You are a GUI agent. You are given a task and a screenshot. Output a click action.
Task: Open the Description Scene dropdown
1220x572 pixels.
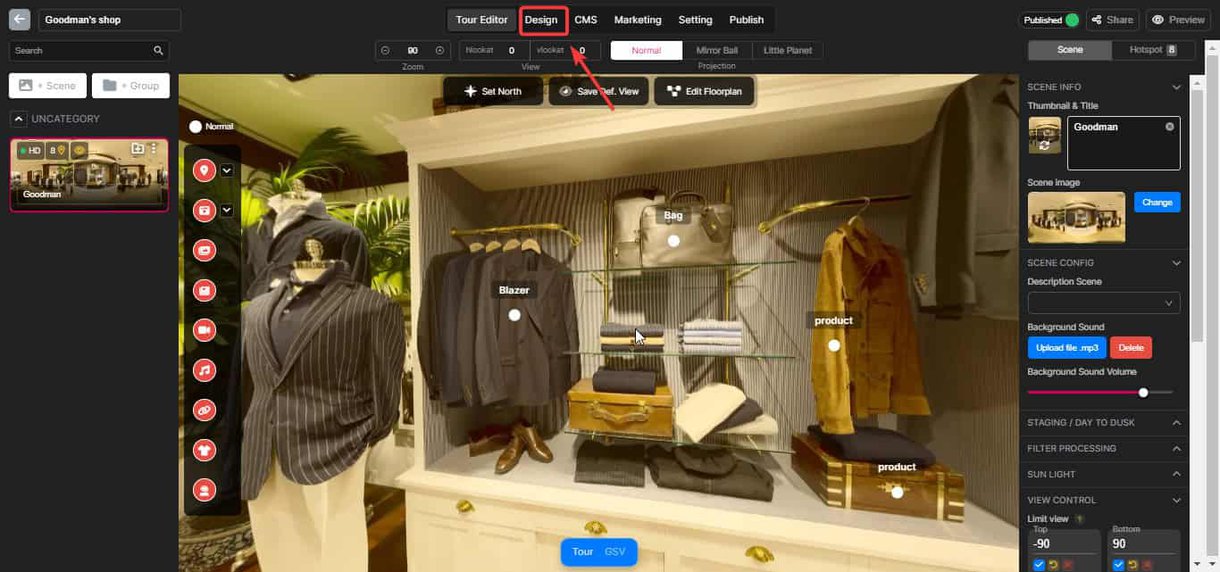[x=1103, y=302]
